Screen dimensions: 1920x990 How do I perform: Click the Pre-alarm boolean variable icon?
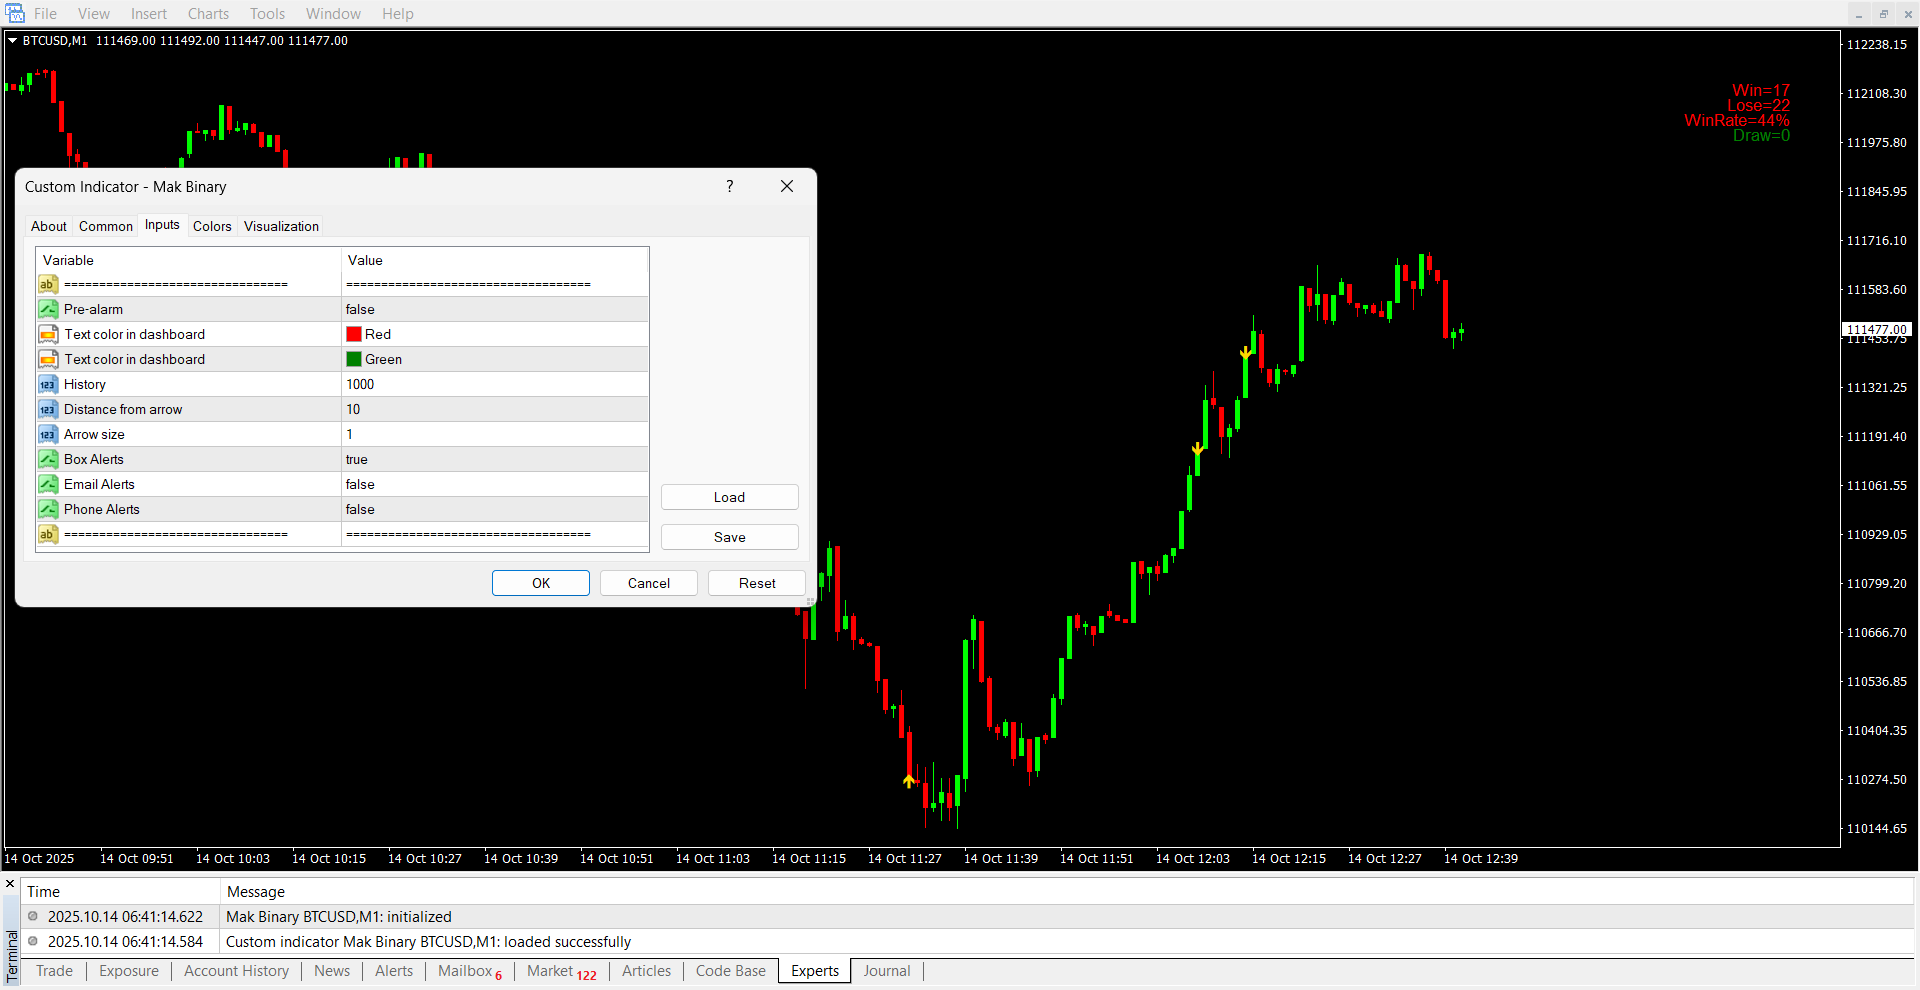pyautogui.click(x=48, y=309)
